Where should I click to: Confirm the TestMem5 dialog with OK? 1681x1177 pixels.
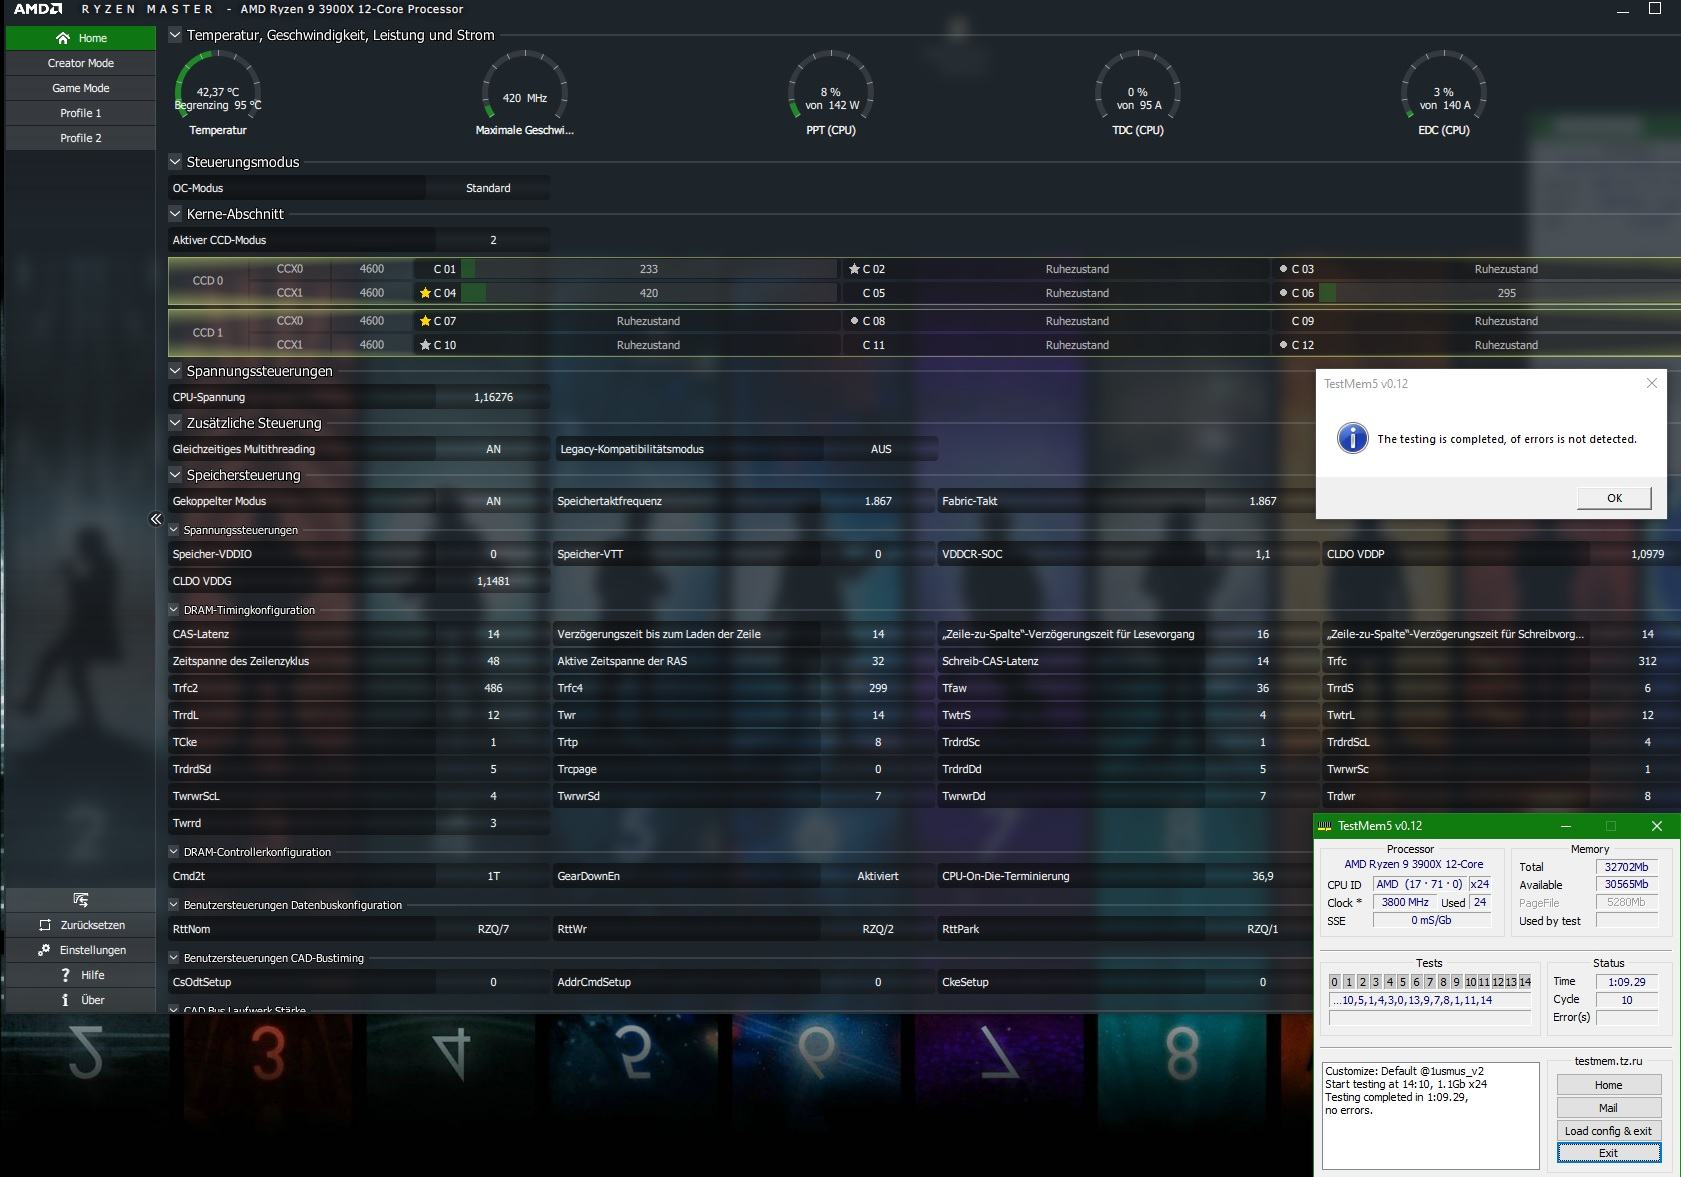tap(1614, 498)
